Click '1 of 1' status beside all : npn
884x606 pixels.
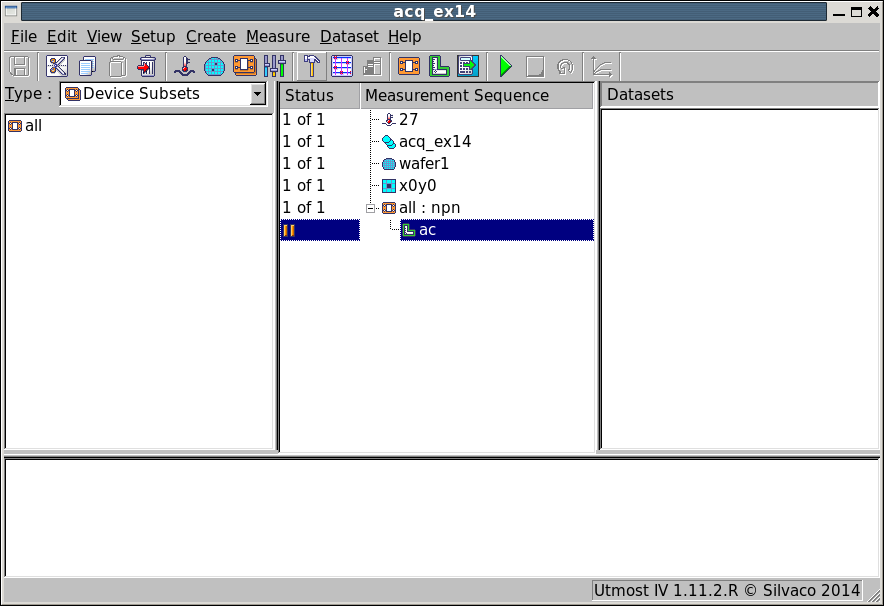(x=303, y=208)
